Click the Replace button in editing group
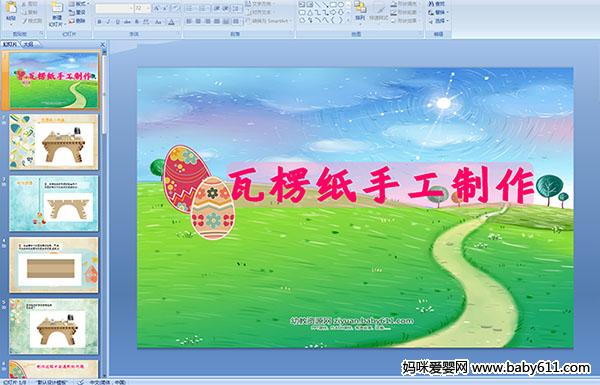This screenshot has width=600, height=385. tap(437, 12)
